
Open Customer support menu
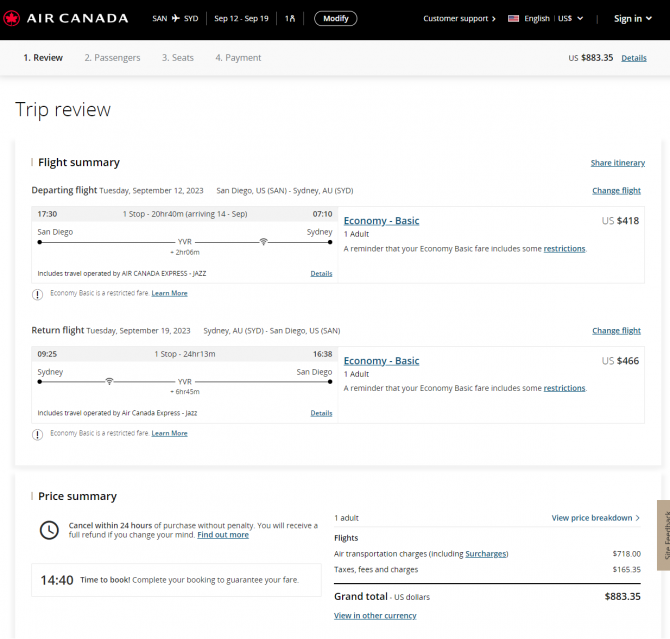[x=459, y=18]
